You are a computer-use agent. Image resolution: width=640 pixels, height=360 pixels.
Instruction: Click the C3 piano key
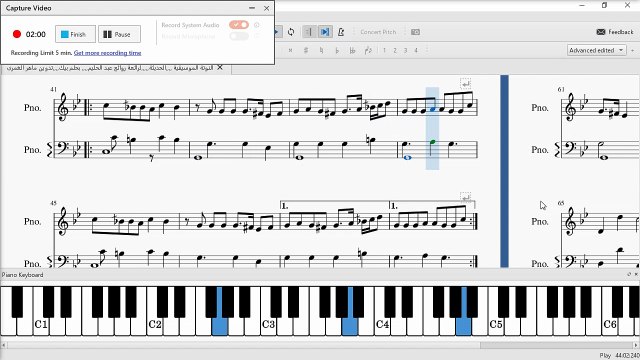[x=269, y=324]
